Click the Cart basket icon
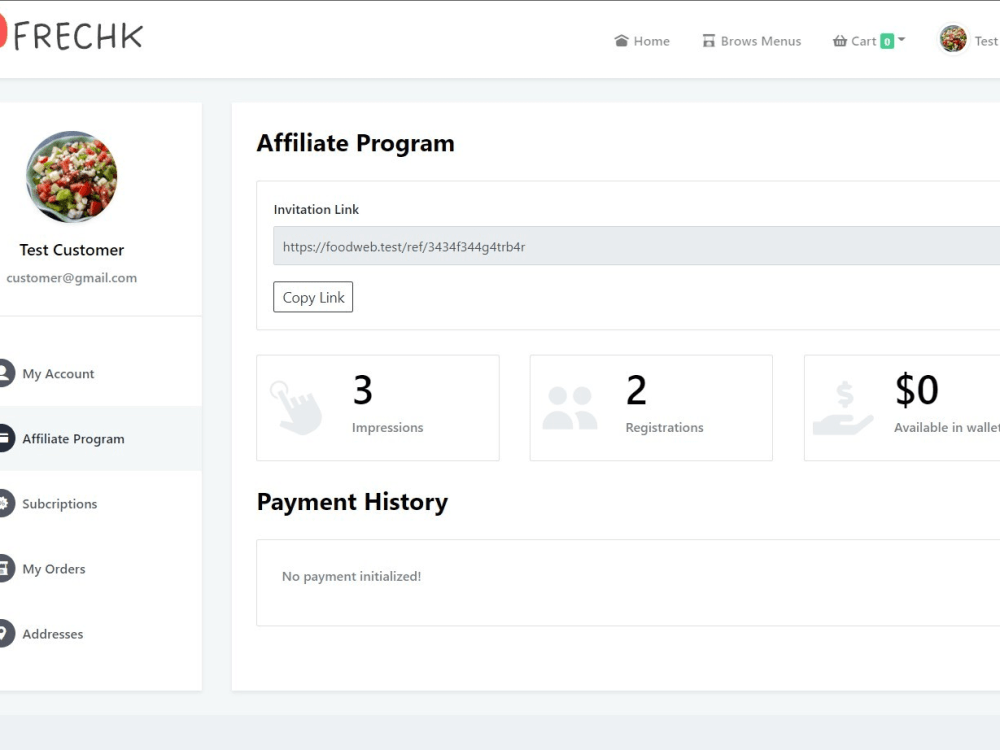This screenshot has height=750, width=1000. [840, 41]
